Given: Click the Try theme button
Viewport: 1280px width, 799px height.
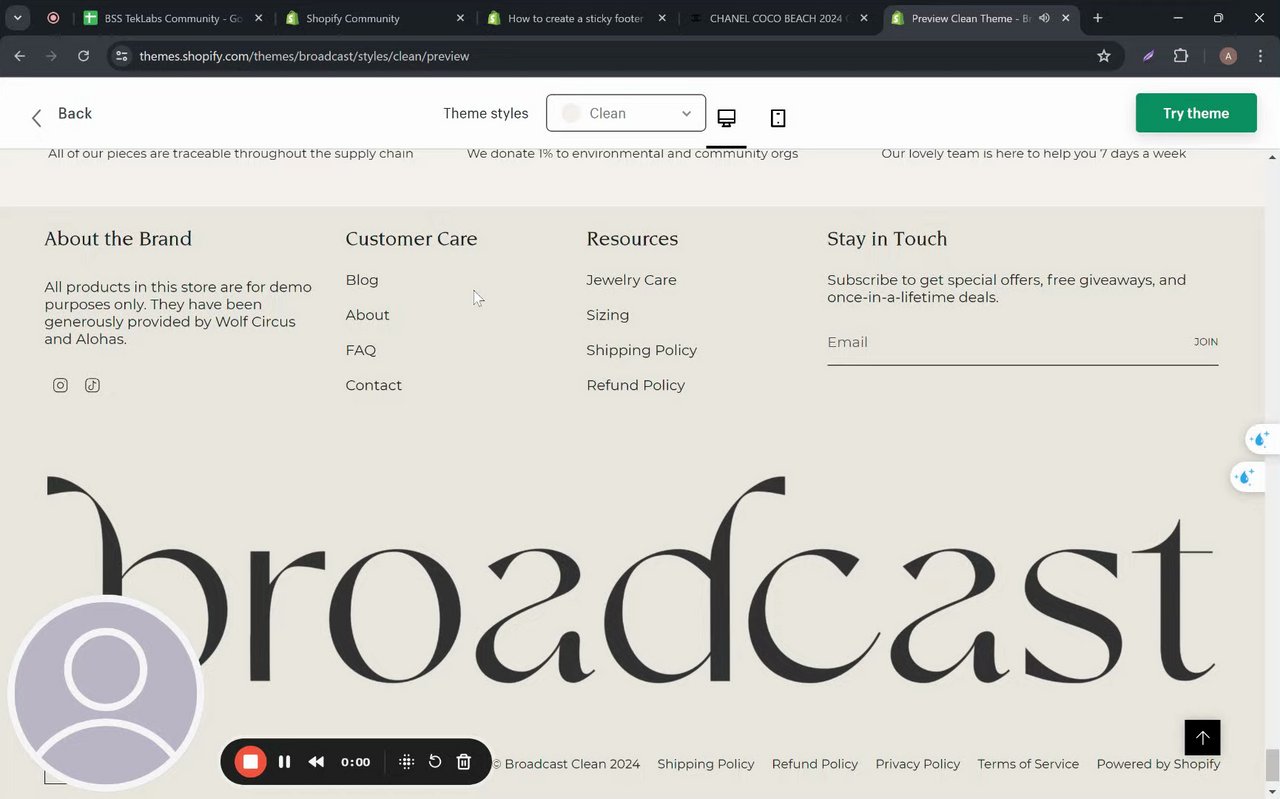Looking at the screenshot, I should pos(1196,113).
